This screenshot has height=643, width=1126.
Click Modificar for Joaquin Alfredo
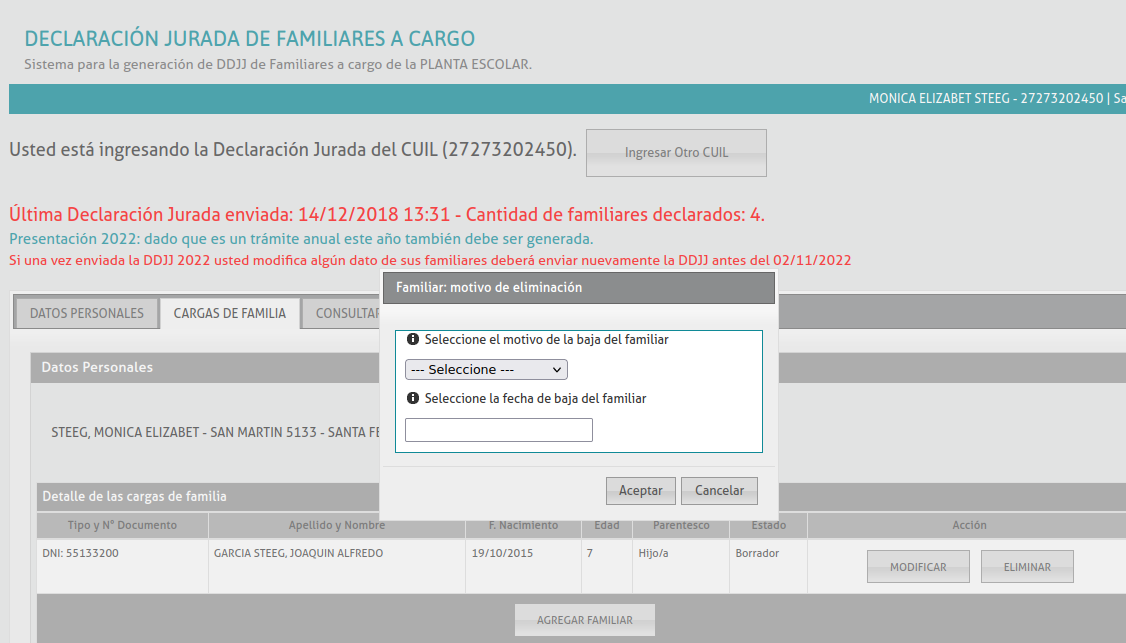click(918, 567)
